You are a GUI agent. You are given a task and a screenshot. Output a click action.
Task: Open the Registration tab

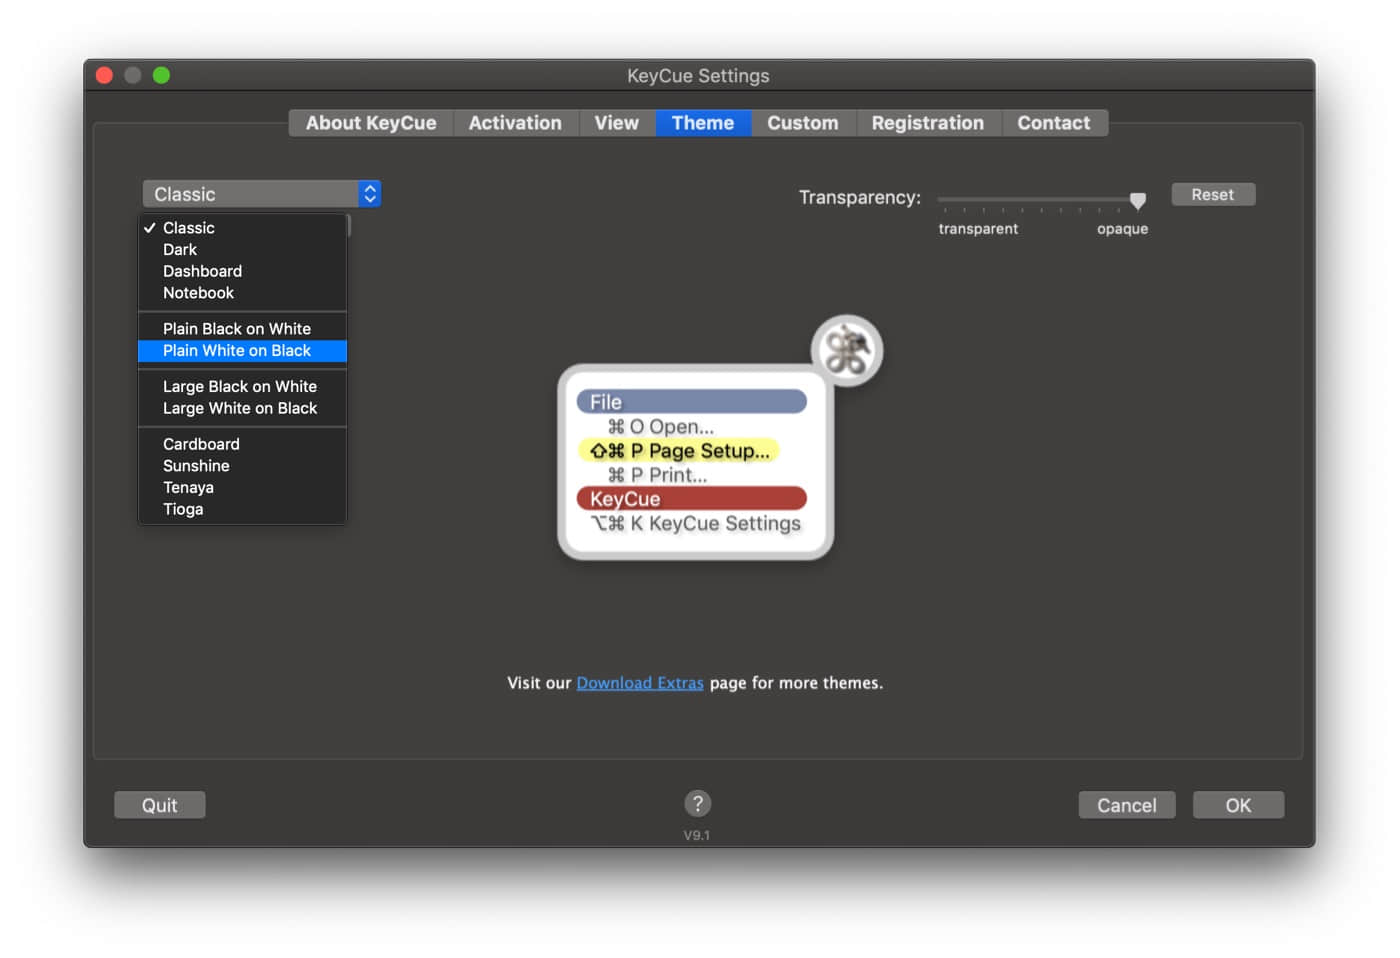click(927, 123)
